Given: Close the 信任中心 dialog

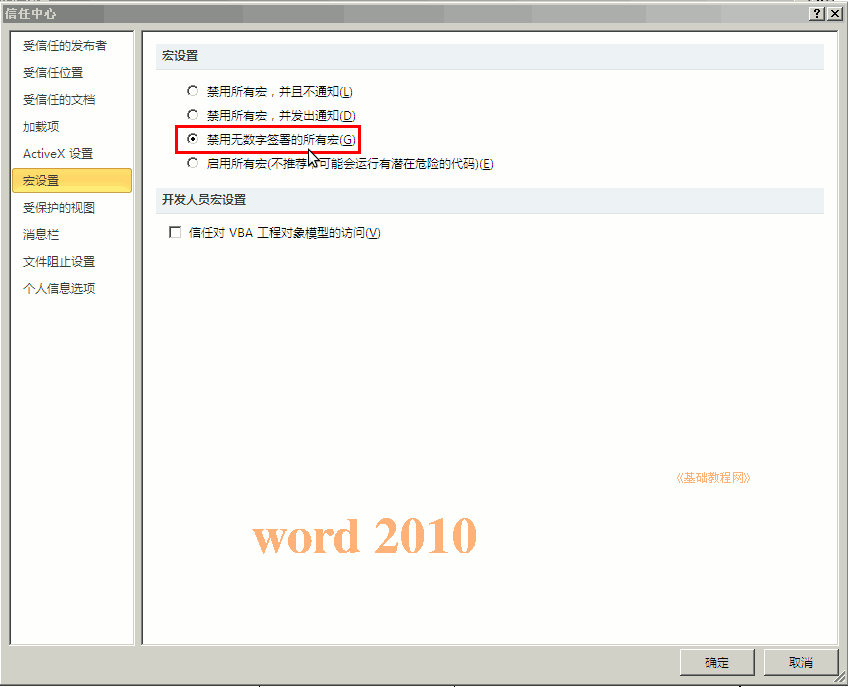Looking at the screenshot, I should point(835,14).
